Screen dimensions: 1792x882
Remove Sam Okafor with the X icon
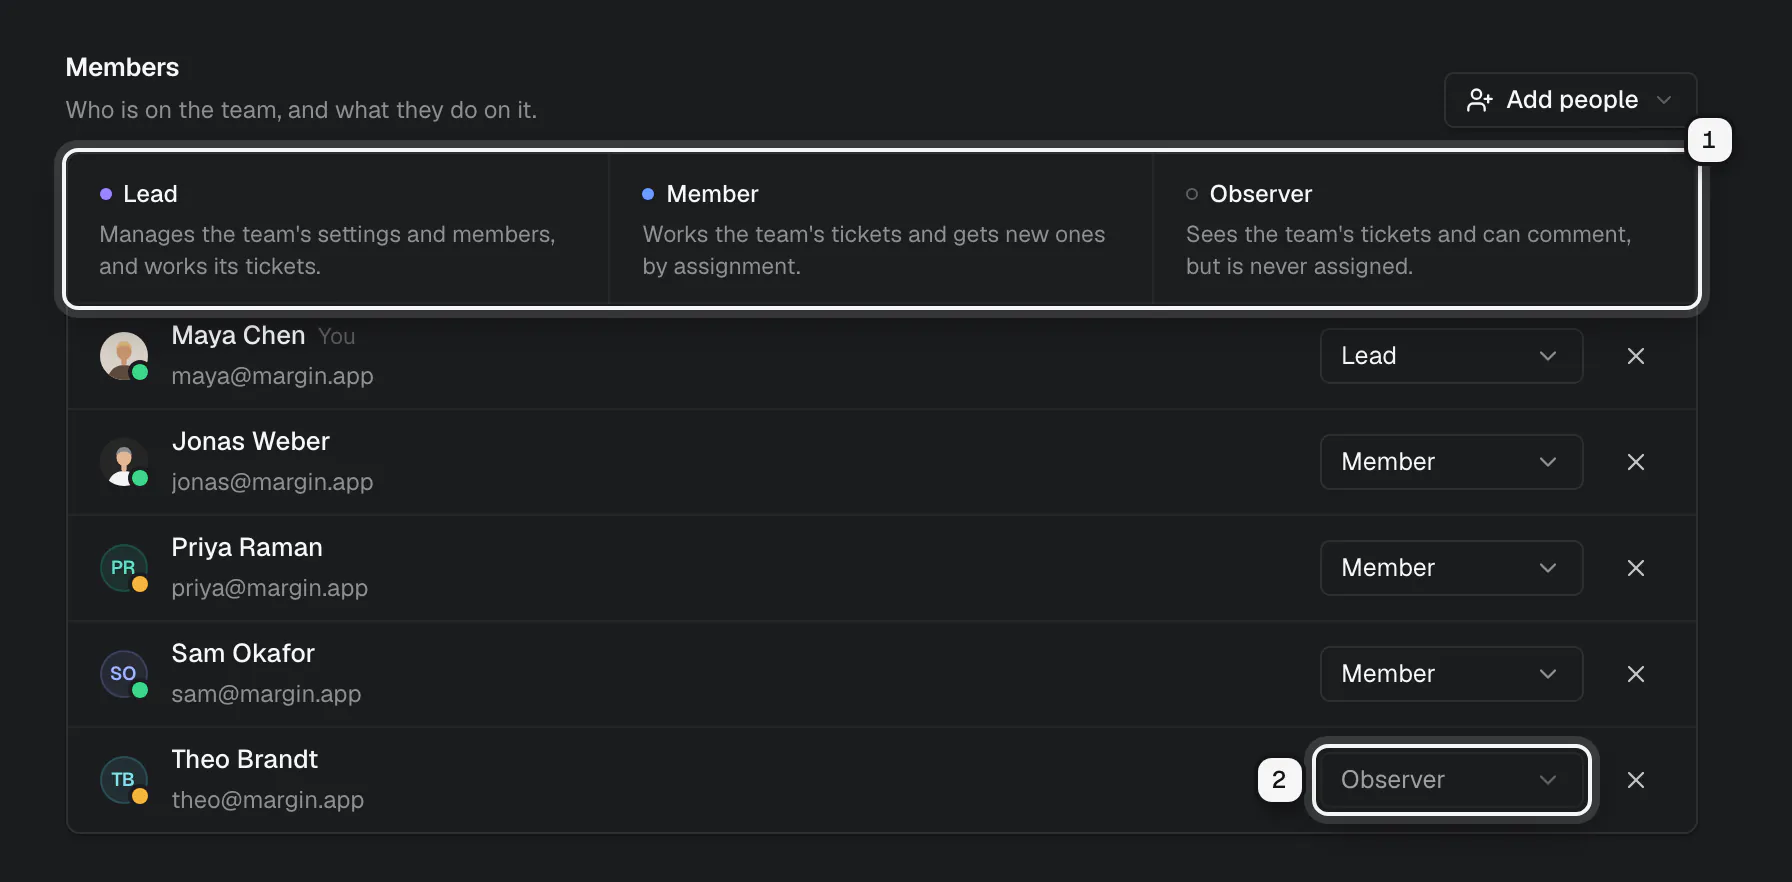click(1636, 674)
